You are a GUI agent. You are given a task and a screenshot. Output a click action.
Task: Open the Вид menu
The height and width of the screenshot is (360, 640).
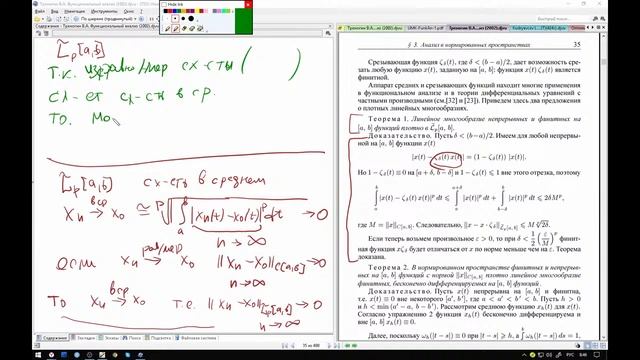[x=55, y=11]
